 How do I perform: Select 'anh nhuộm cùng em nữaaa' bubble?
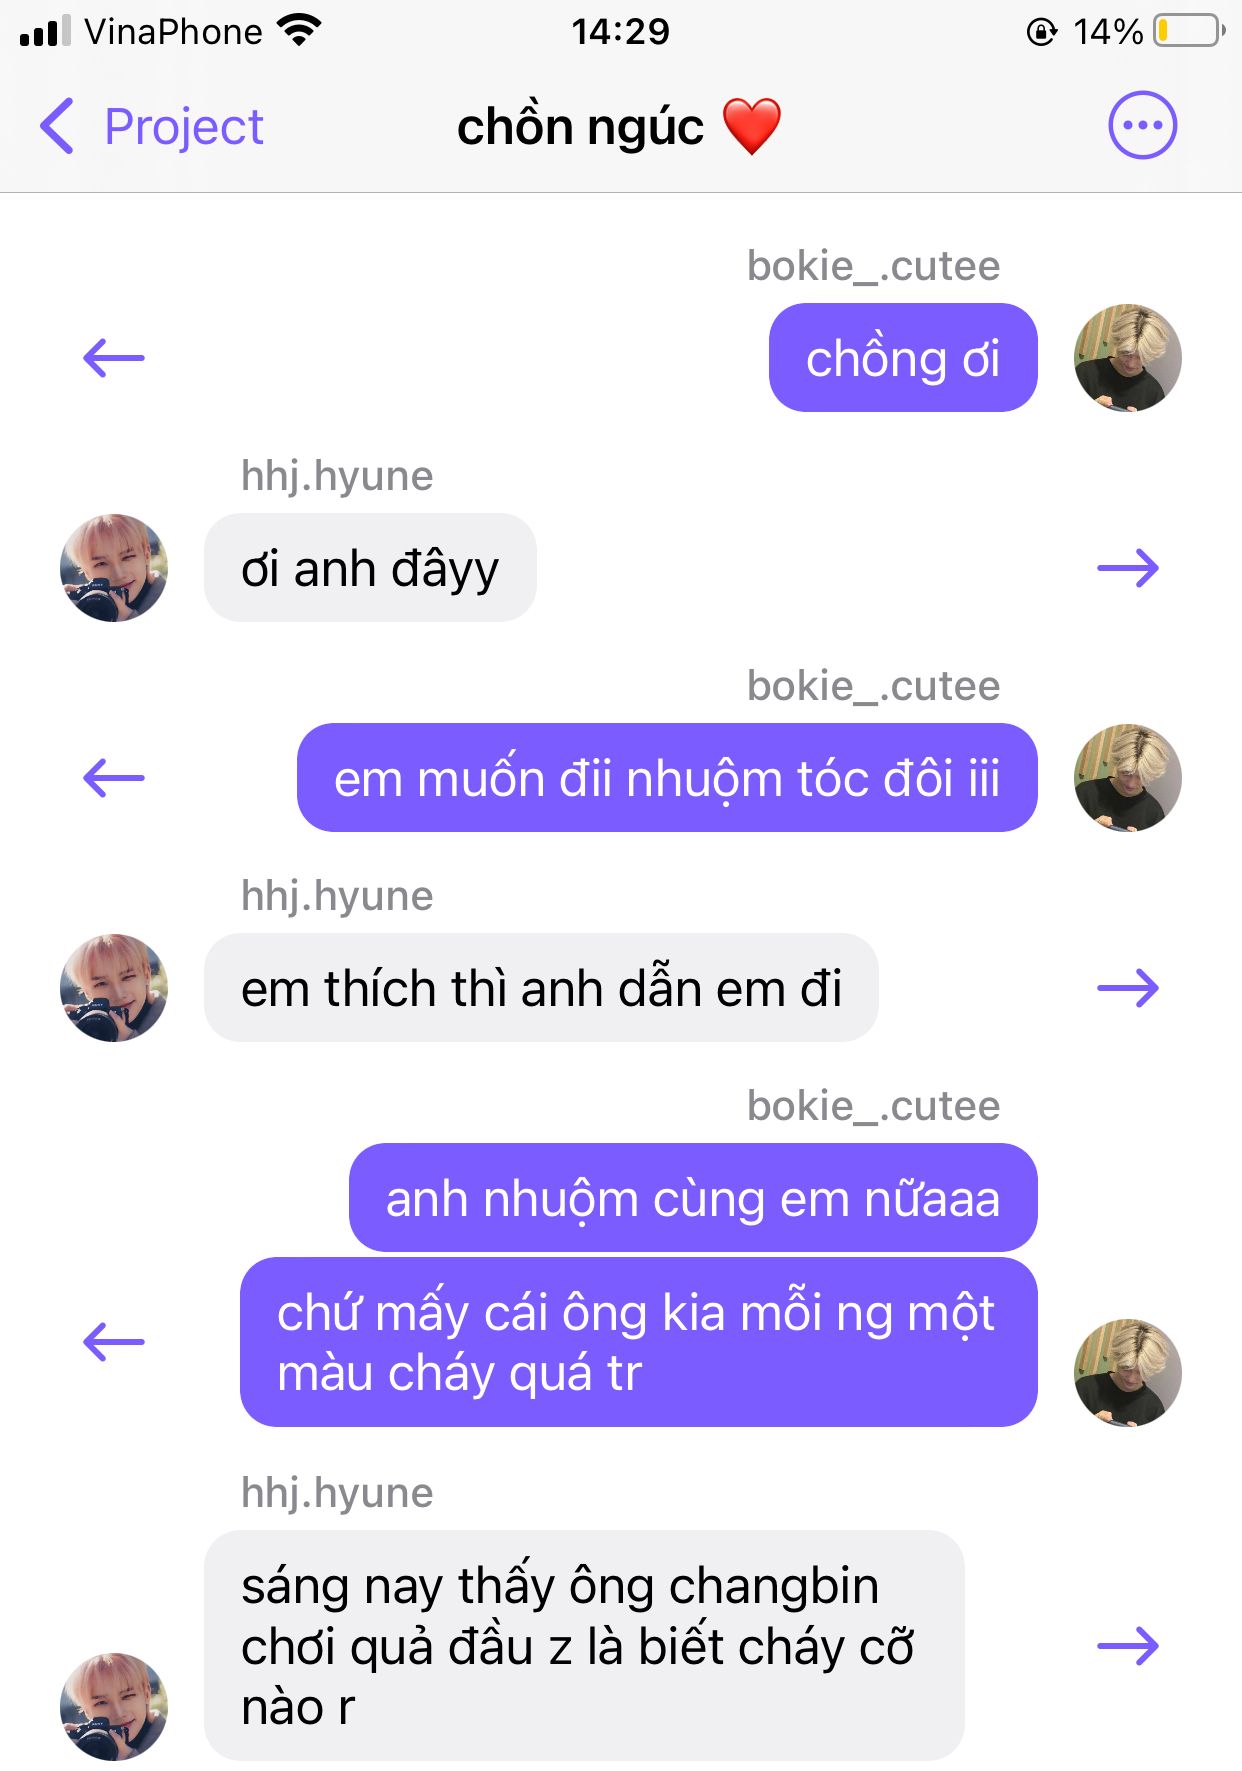click(693, 1198)
